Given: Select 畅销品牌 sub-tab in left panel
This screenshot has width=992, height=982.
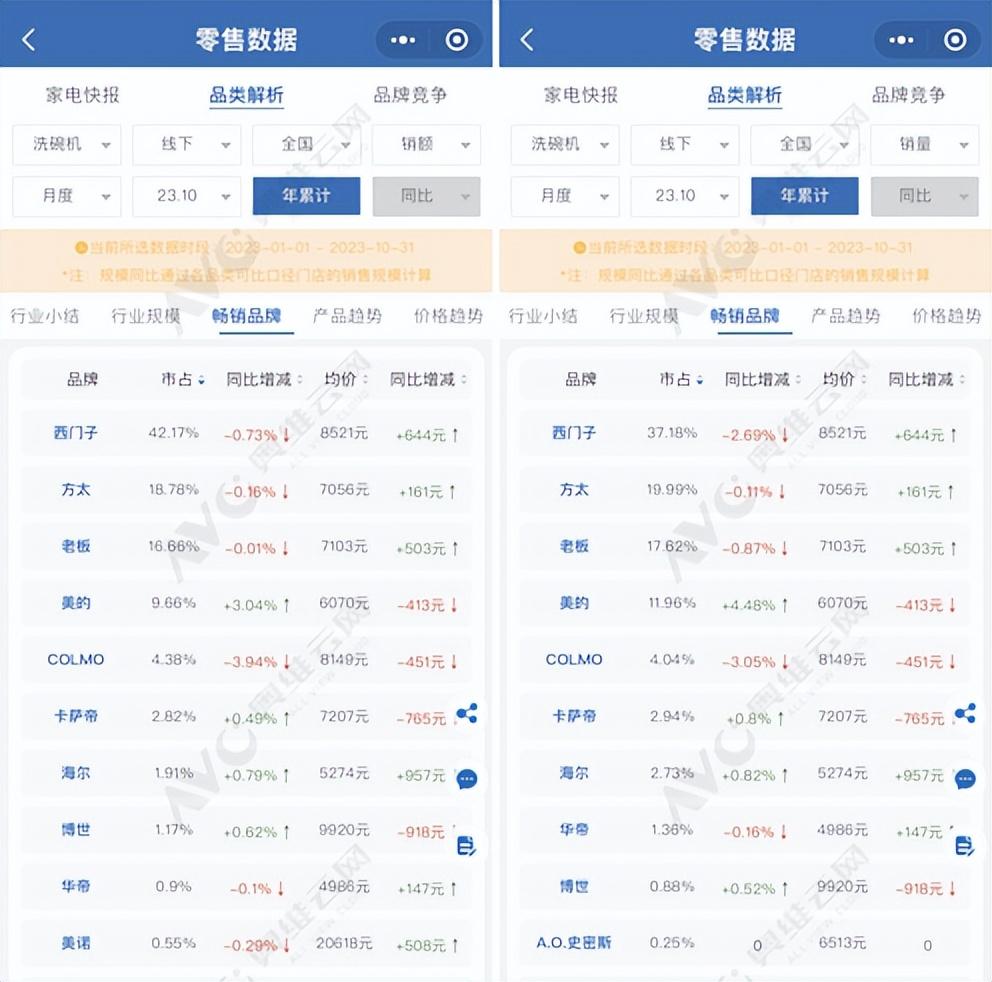Looking at the screenshot, I should [x=247, y=316].
